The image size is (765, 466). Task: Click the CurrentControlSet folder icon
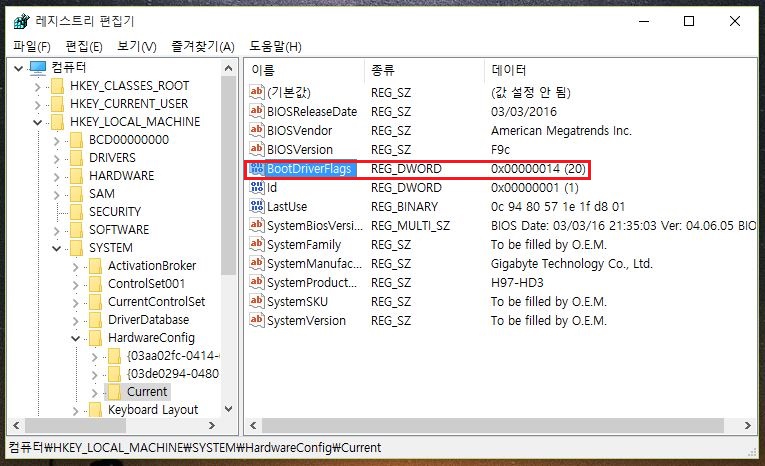(96, 302)
